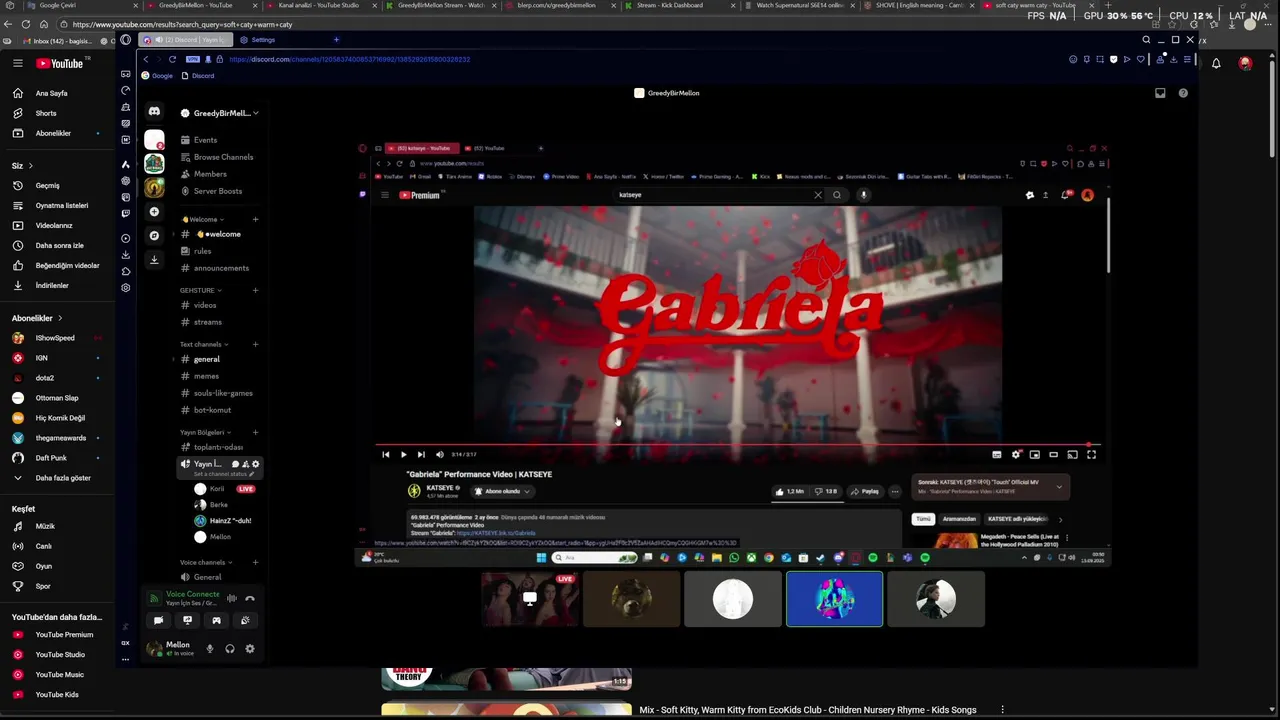Click Add a Server plus icon in Discord
This screenshot has width=1280, height=720.
click(x=154, y=212)
